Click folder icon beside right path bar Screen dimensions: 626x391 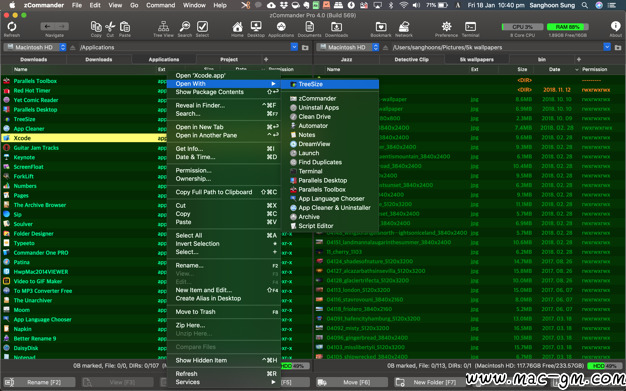coord(618,47)
